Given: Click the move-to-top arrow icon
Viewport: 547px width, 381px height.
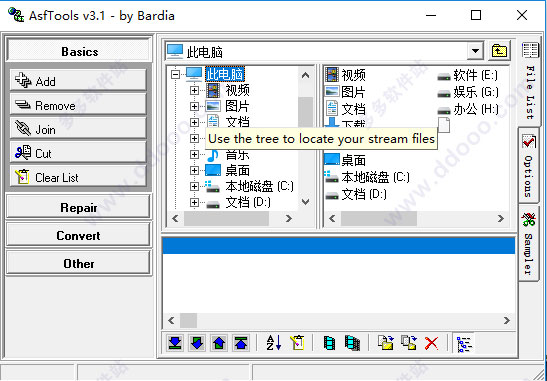Looking at the screenshot, I should coord(241,343).
